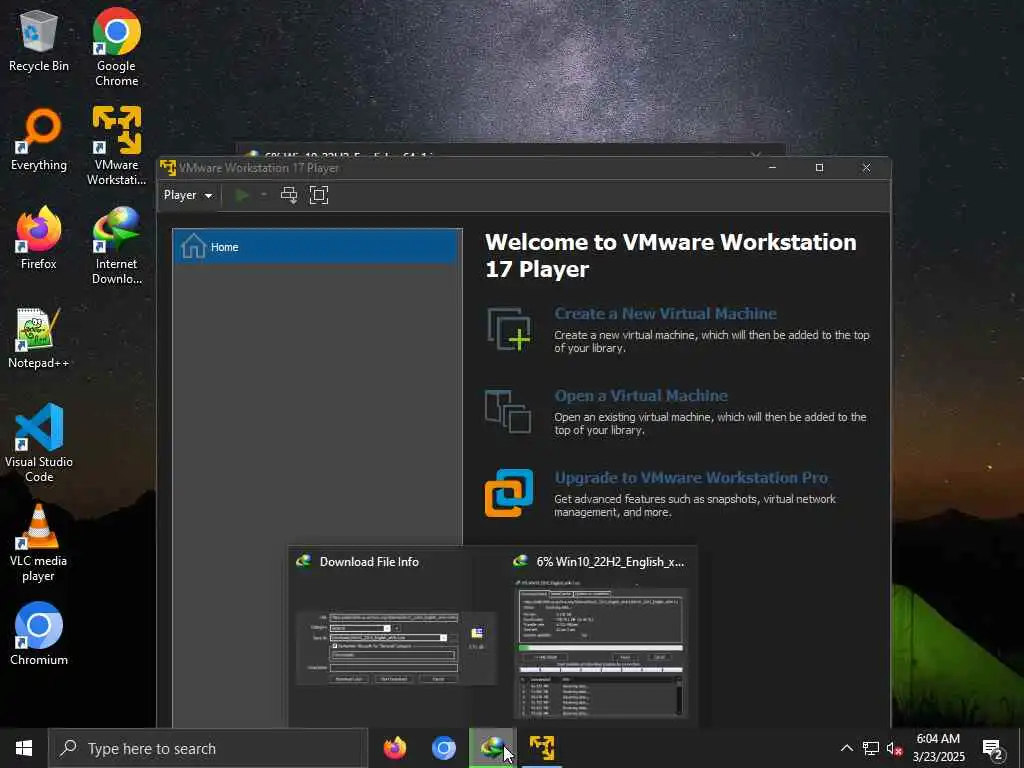
Task: Open the Everything search desktop shortcut
Action: [39, 140]
